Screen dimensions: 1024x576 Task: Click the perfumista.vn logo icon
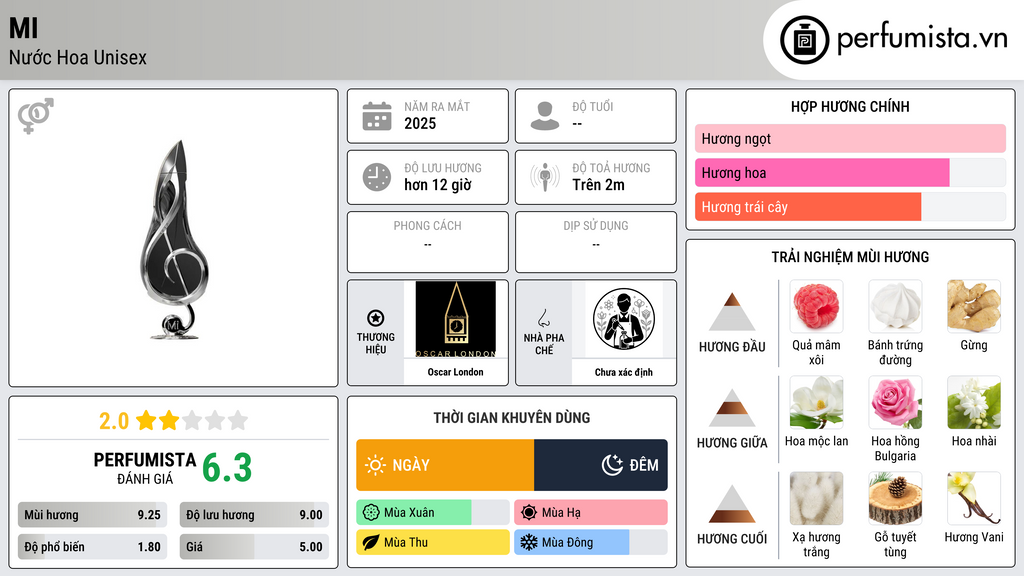804,40
